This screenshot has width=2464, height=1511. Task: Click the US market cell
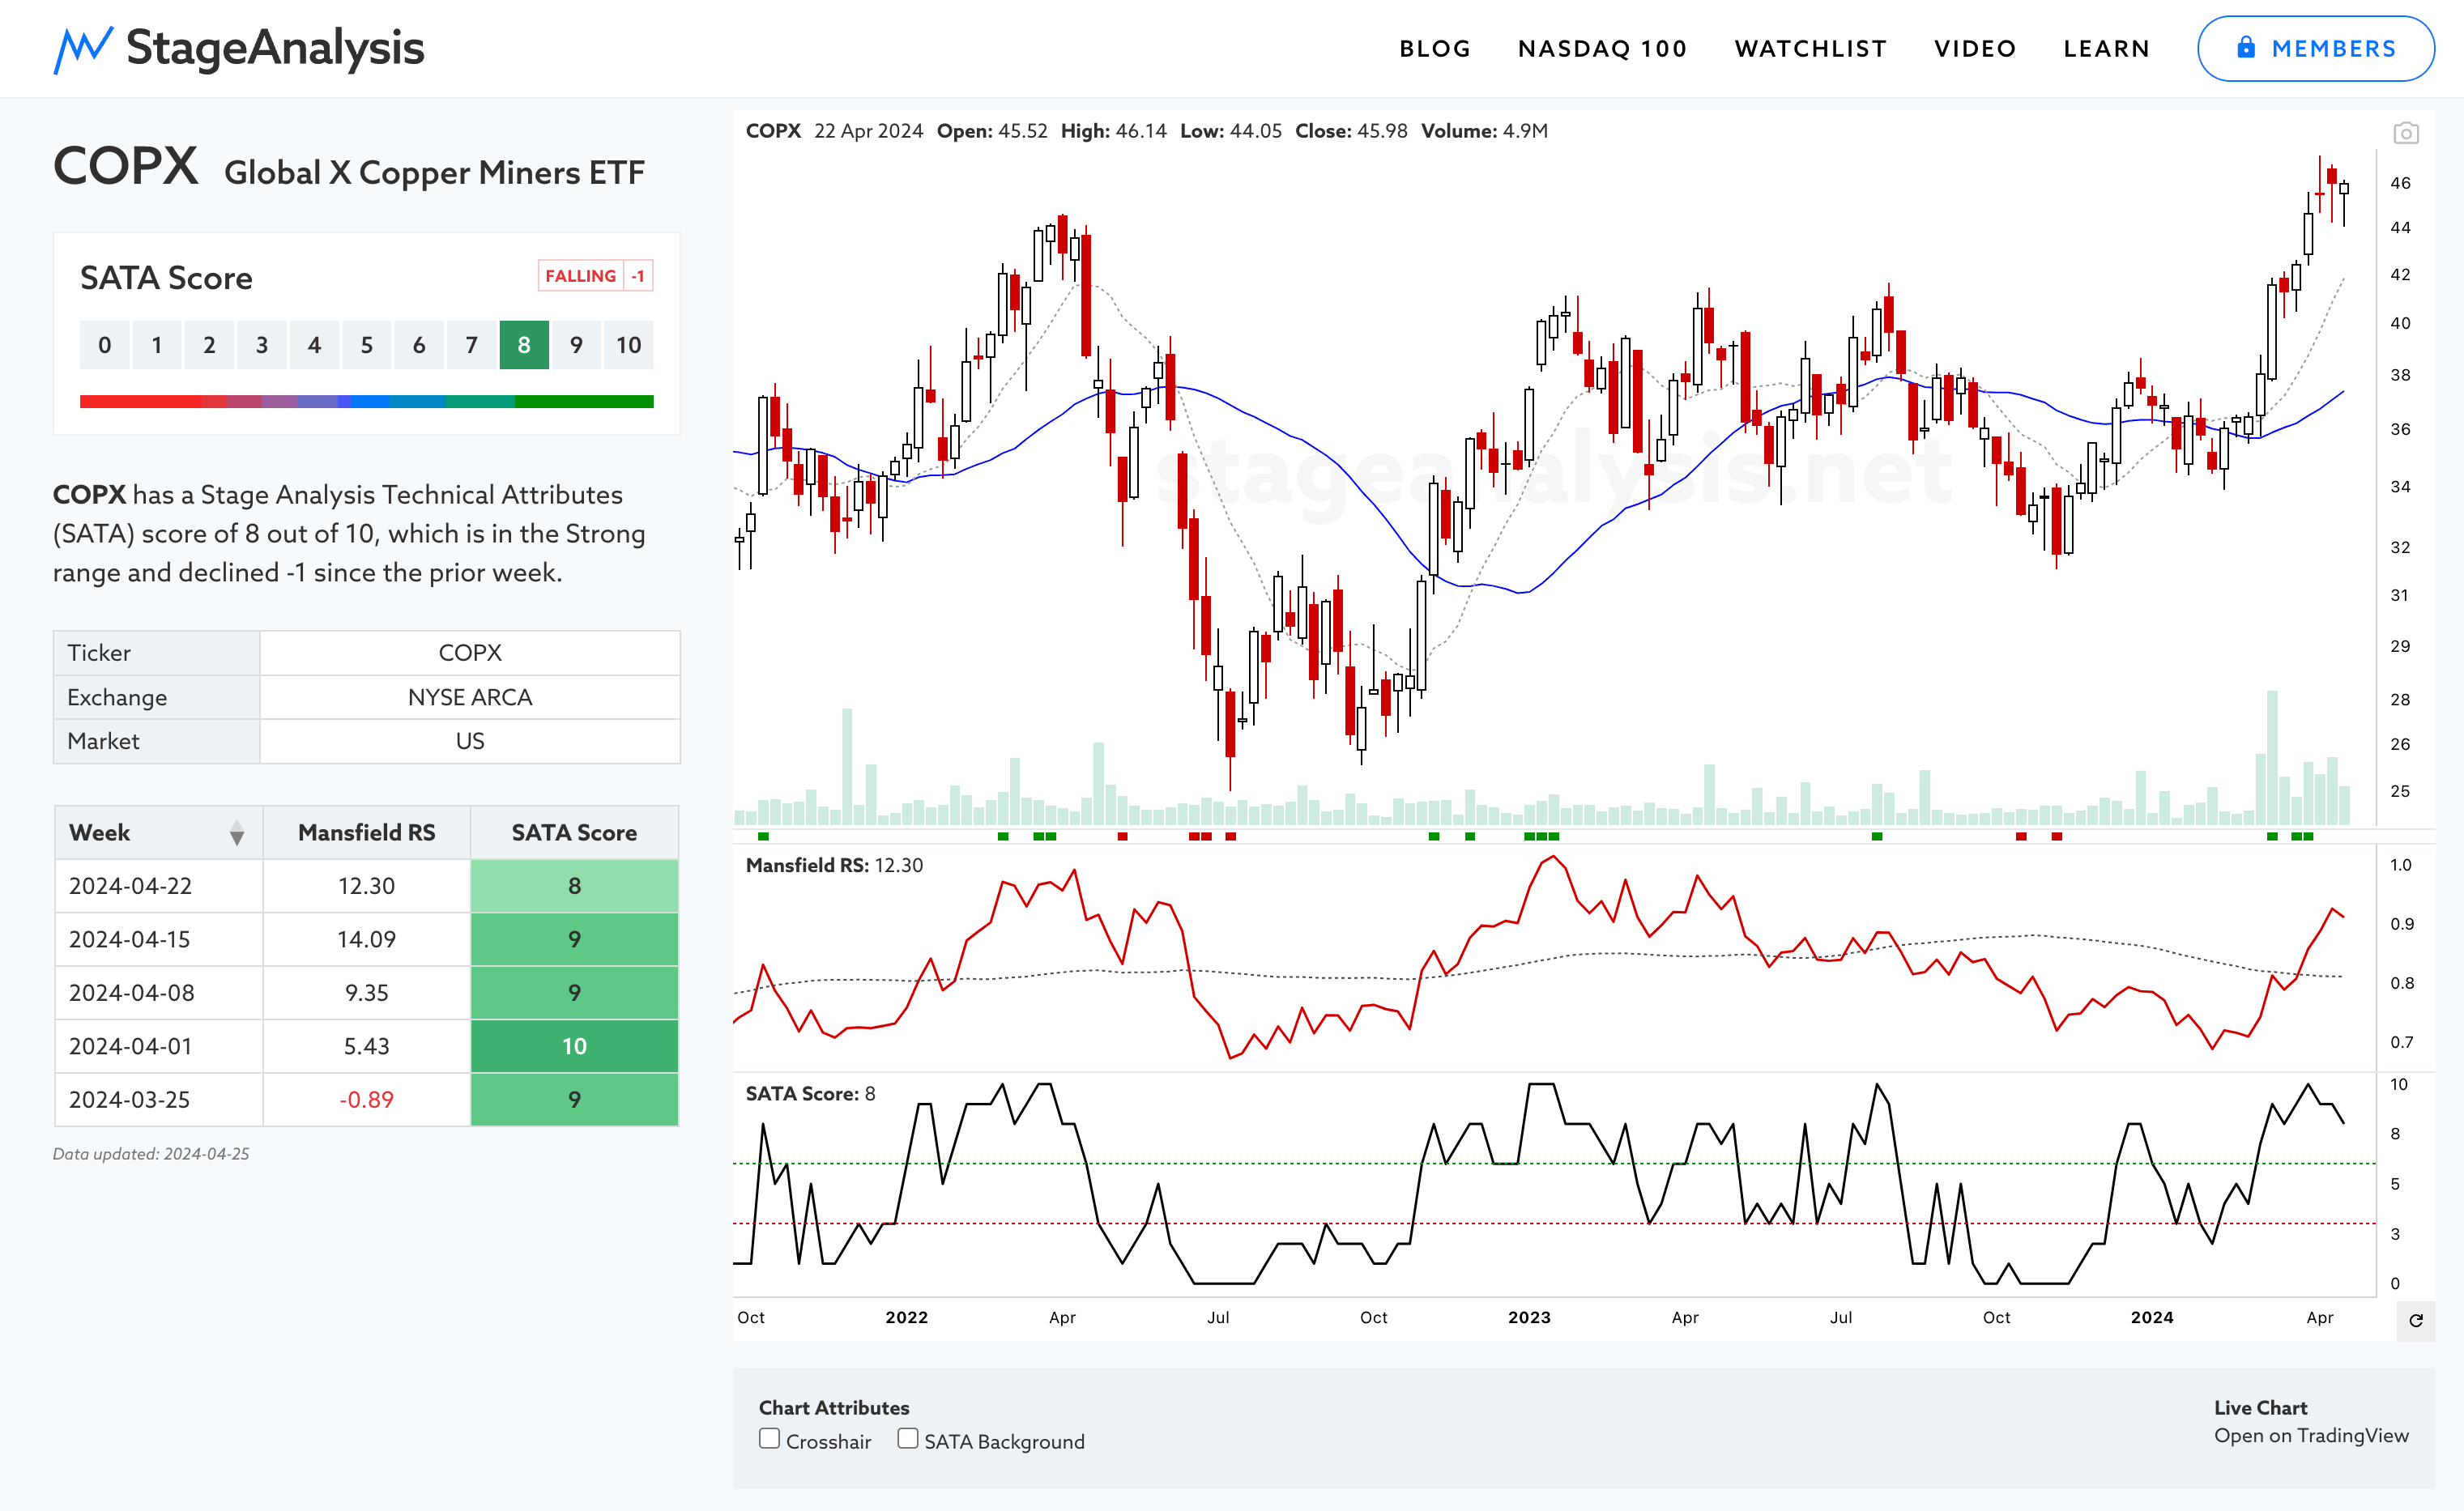(x=470, y=741)
